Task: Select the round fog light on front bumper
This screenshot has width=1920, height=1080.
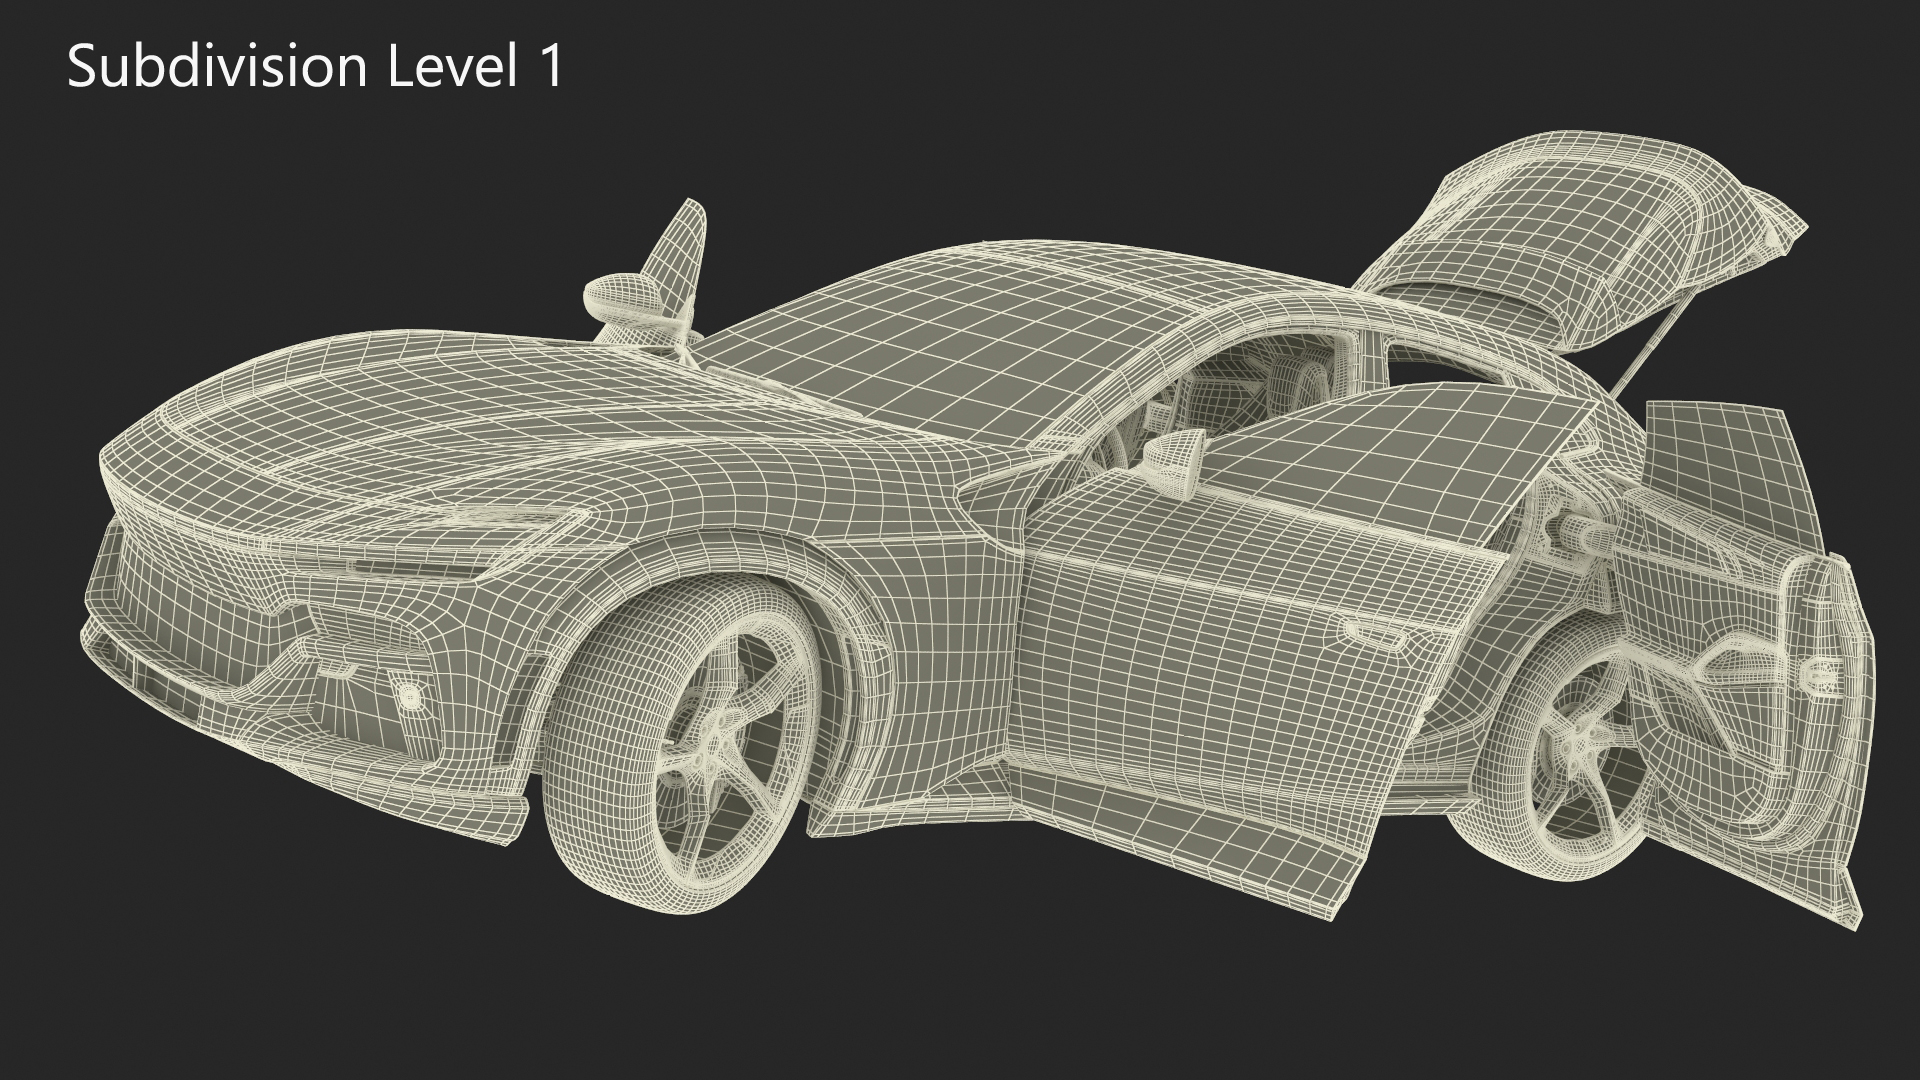Action: coord(408,696)
